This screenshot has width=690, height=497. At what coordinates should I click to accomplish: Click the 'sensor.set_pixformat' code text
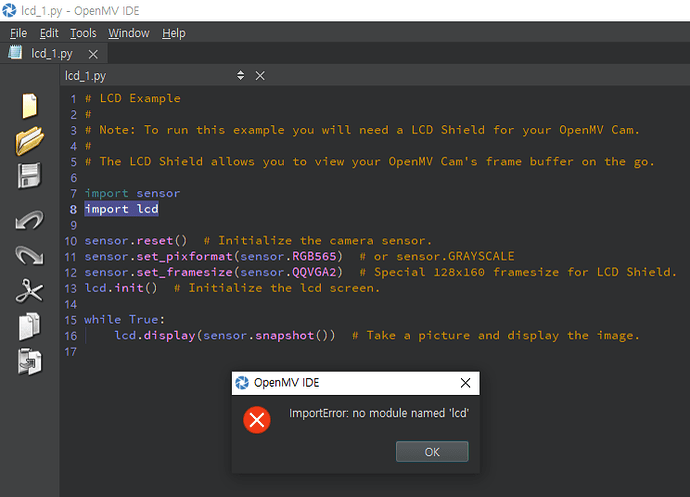[158, 256]
